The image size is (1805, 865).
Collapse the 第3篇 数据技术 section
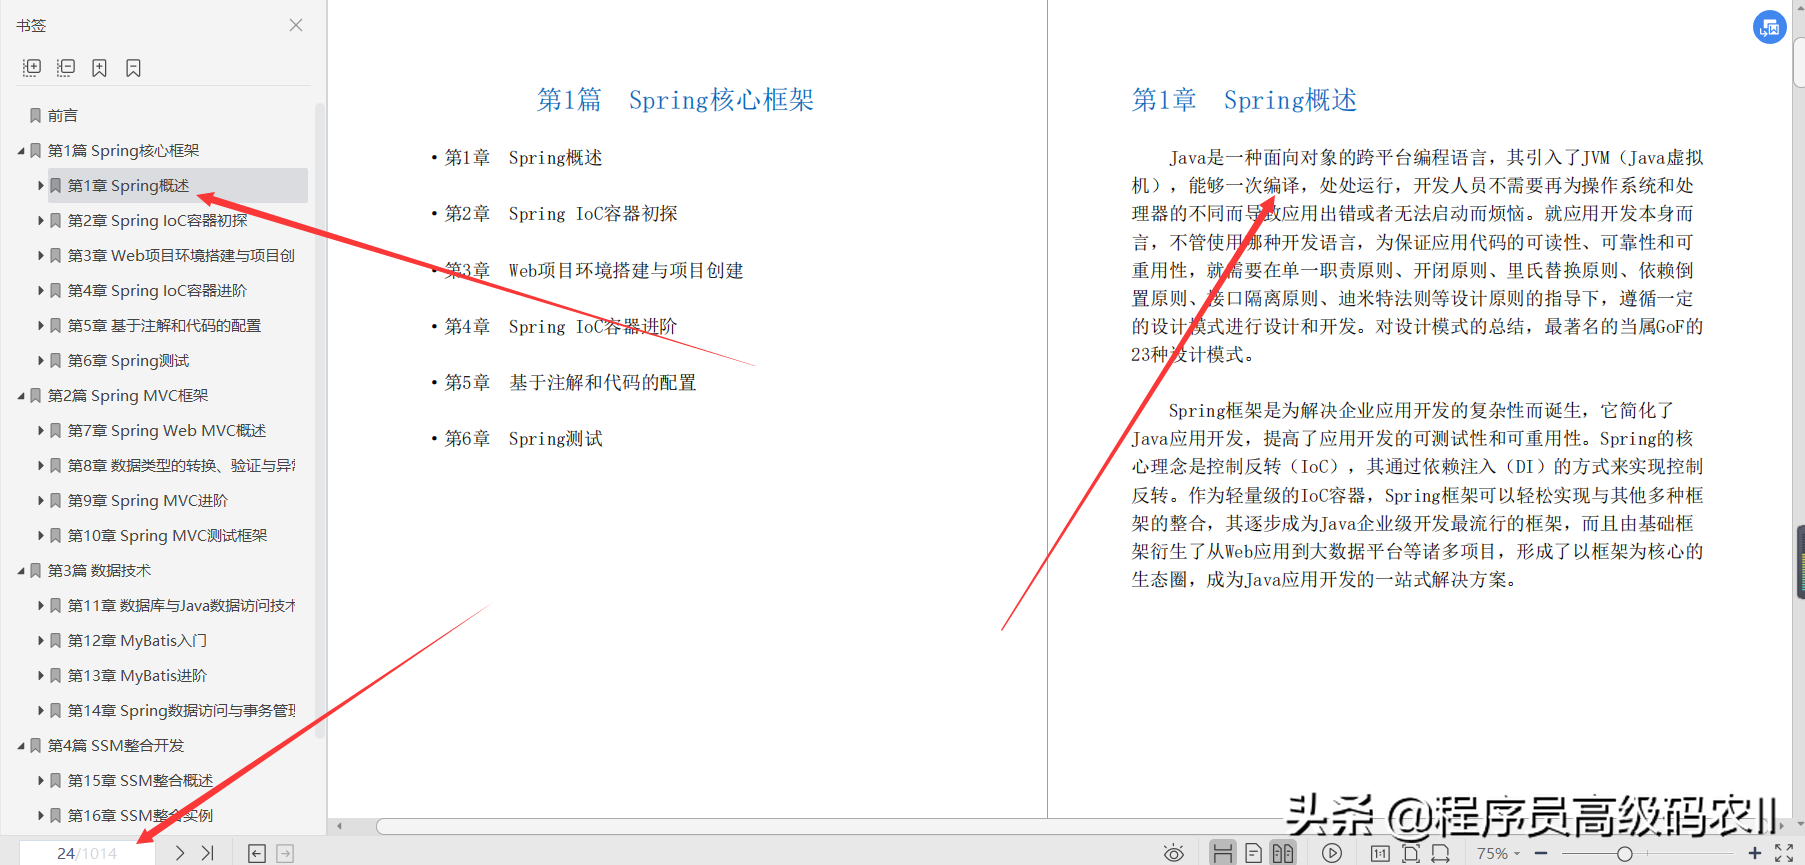(x=21, y=571)
